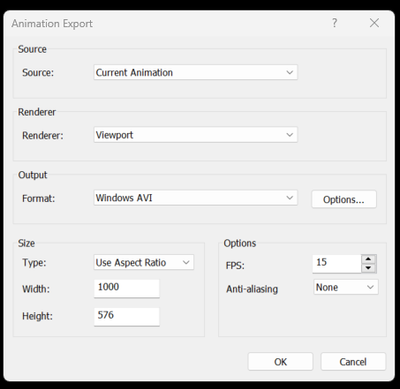This screenshot has width=400, height=389.
Task: Click the Options... button for output format
Action: [x=344, y=199]
